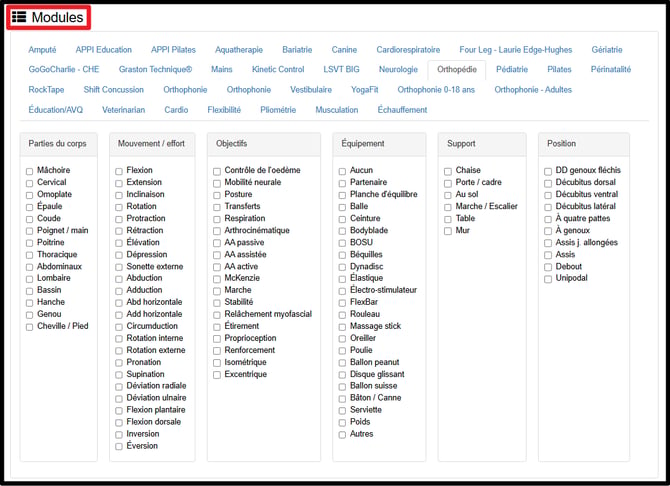
Task: Check the Unipodal position checkbox
Action: point(548,279)
